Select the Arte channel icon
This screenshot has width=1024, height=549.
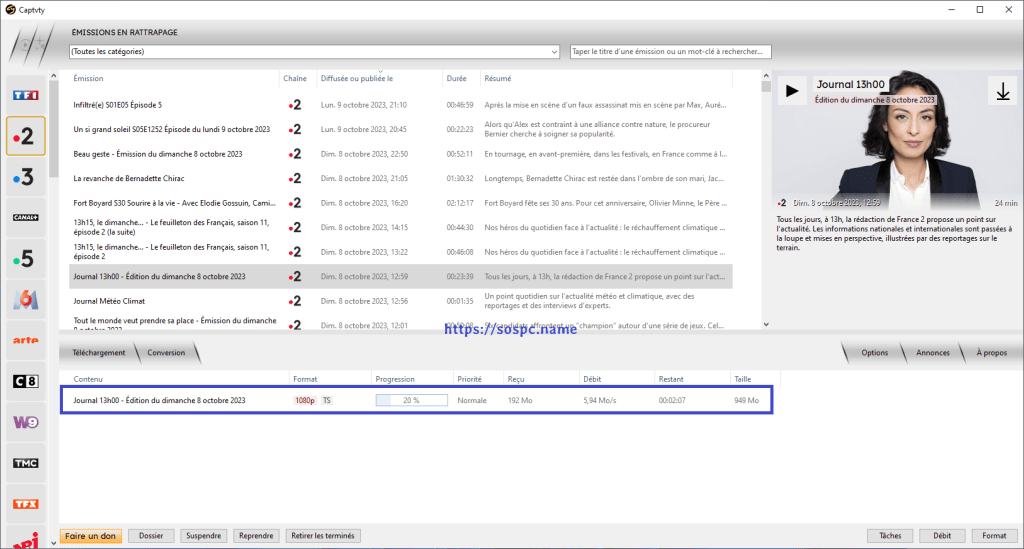pos(26,340)
